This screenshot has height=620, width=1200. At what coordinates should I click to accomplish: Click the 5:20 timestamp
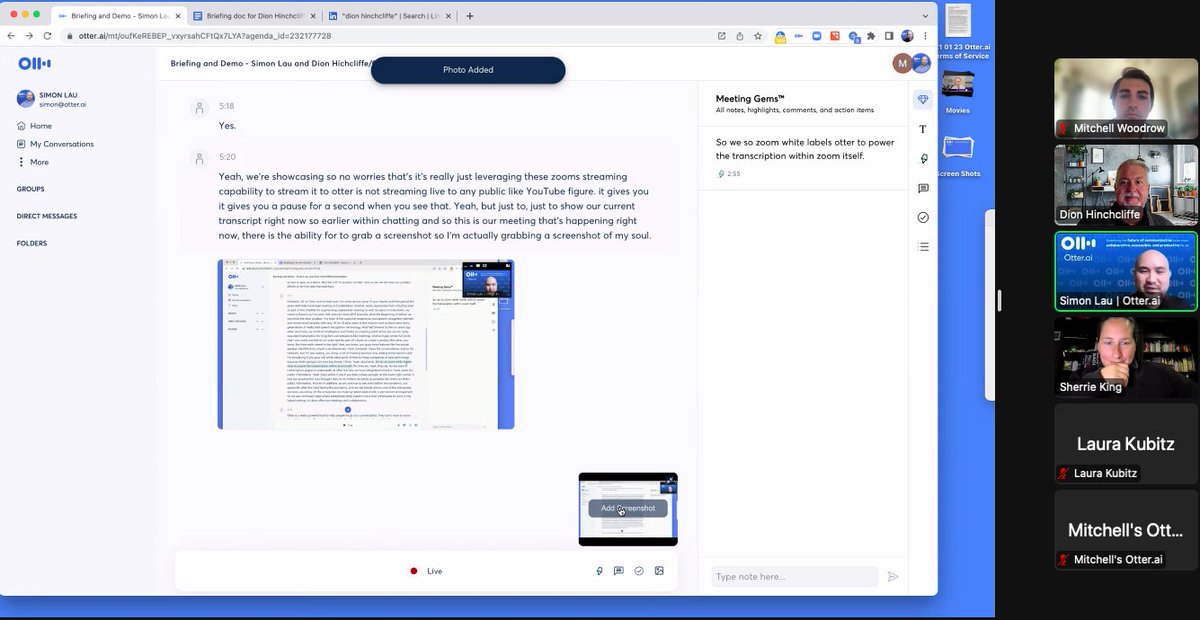coord(227,157)
